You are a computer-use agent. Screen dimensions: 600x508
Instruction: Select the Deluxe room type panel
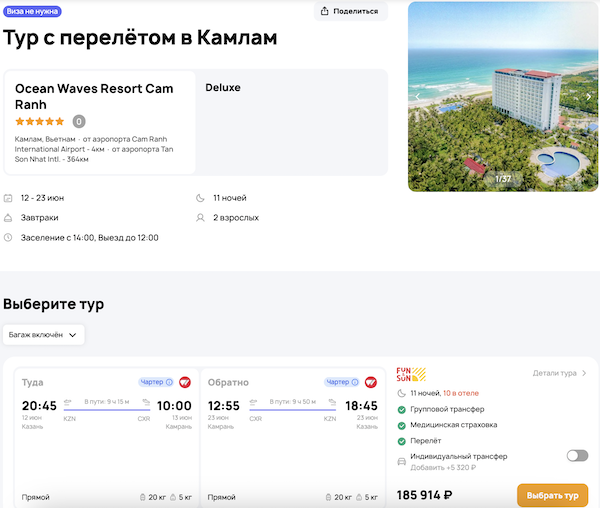tap(290, 122)
